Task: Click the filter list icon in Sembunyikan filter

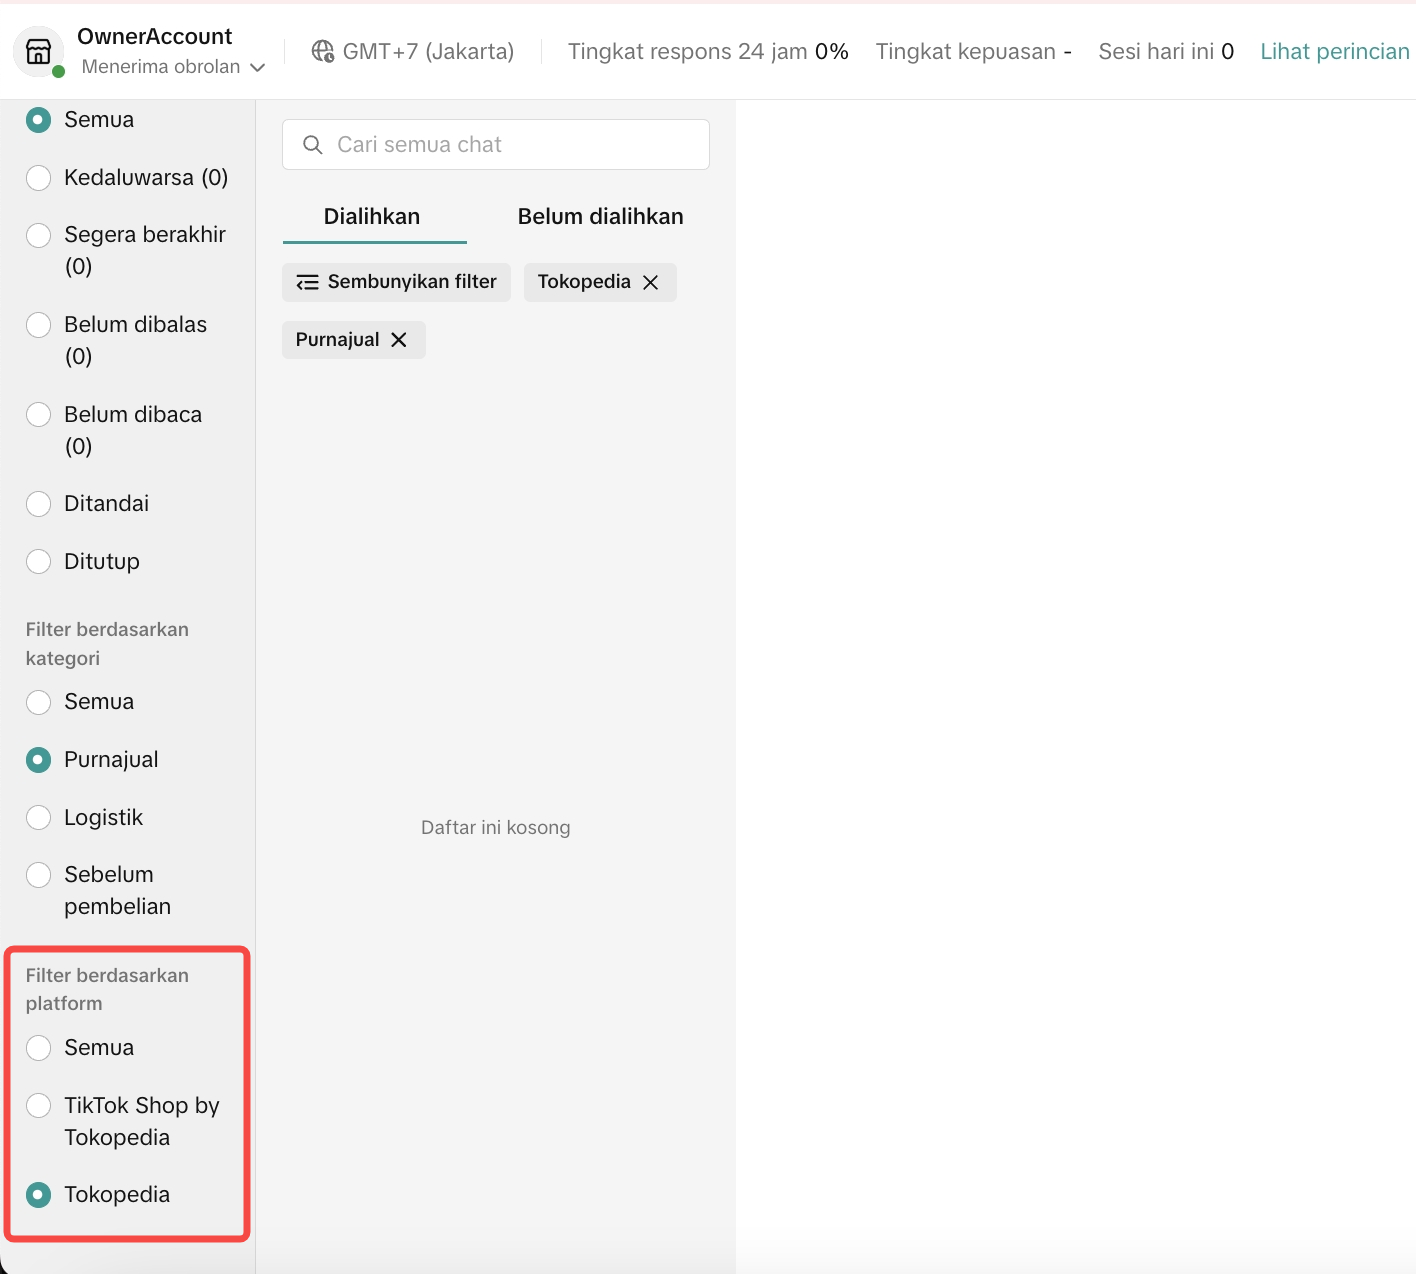Action: (x=308, y=282)
